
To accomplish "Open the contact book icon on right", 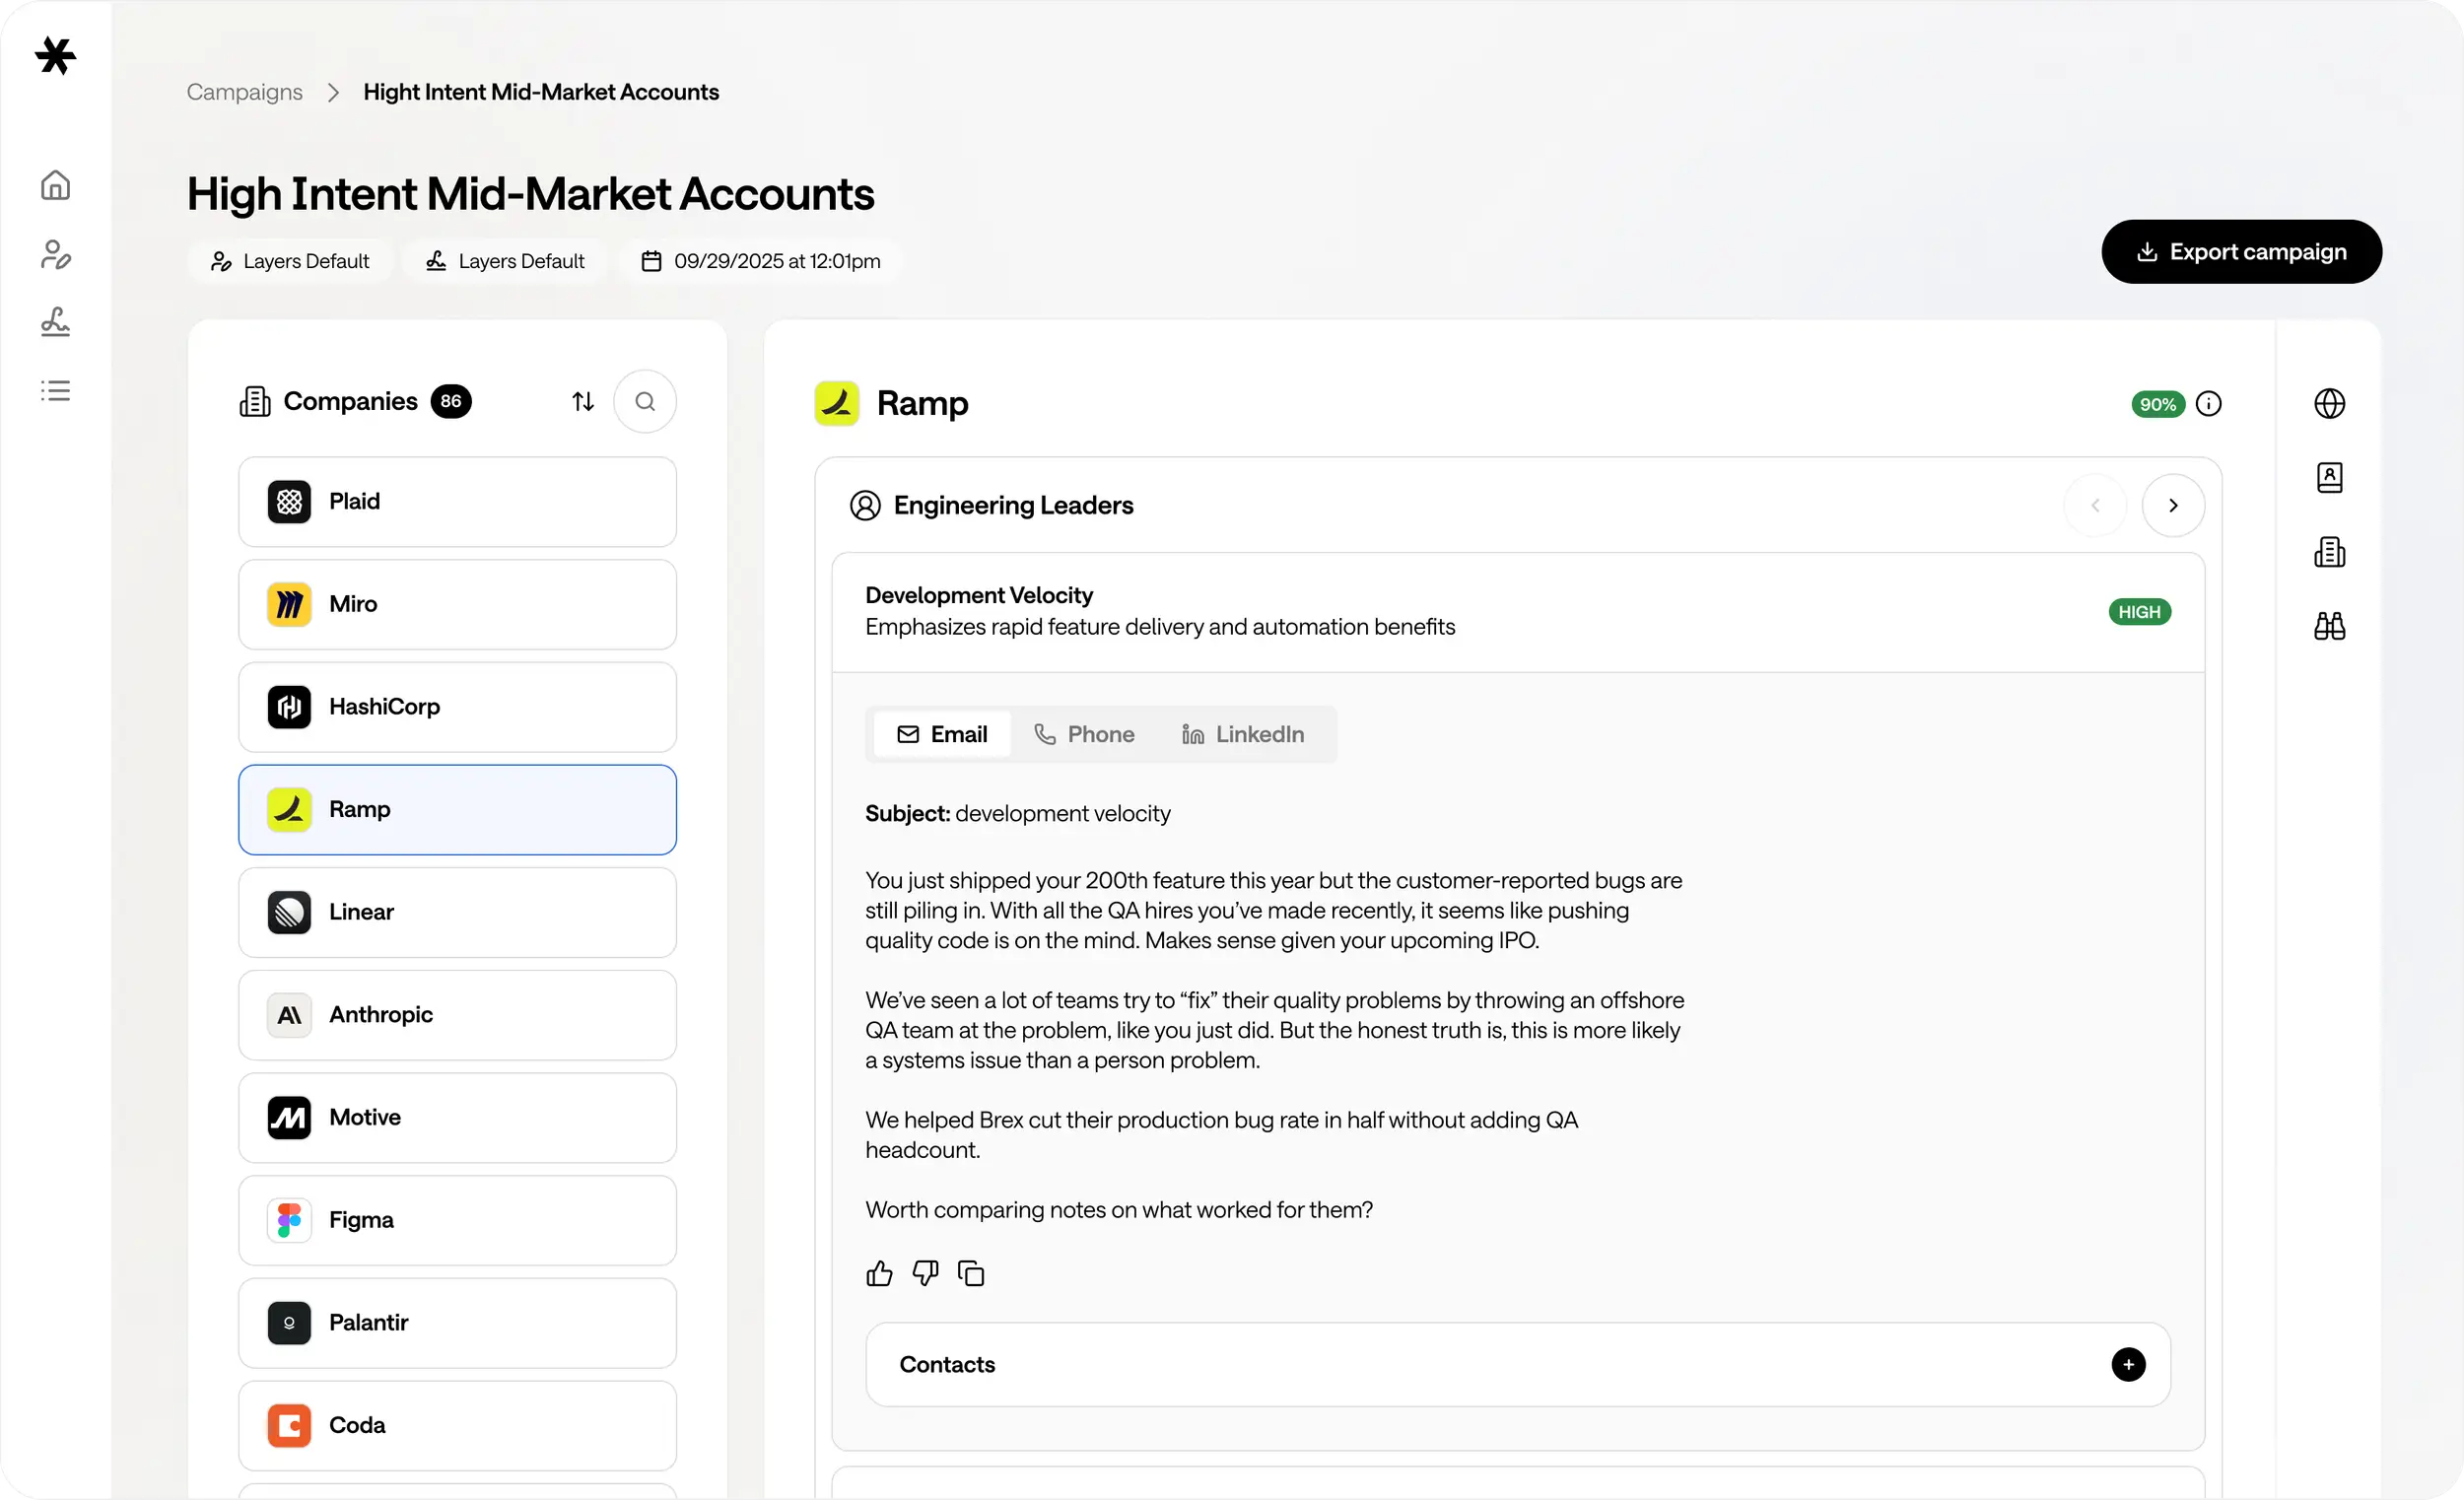I will pos(2329,478).
